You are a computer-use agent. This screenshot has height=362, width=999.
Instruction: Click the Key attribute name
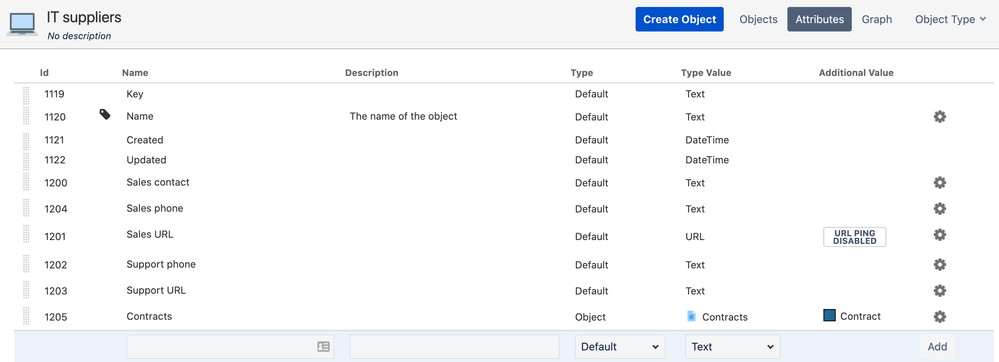pyautogui.click(x=135, y=94)
